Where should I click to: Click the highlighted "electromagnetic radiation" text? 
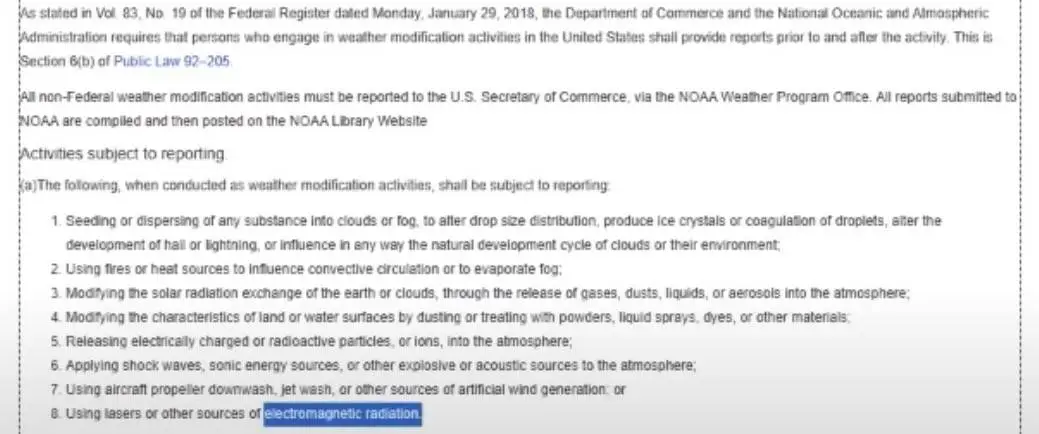(343, 414)
